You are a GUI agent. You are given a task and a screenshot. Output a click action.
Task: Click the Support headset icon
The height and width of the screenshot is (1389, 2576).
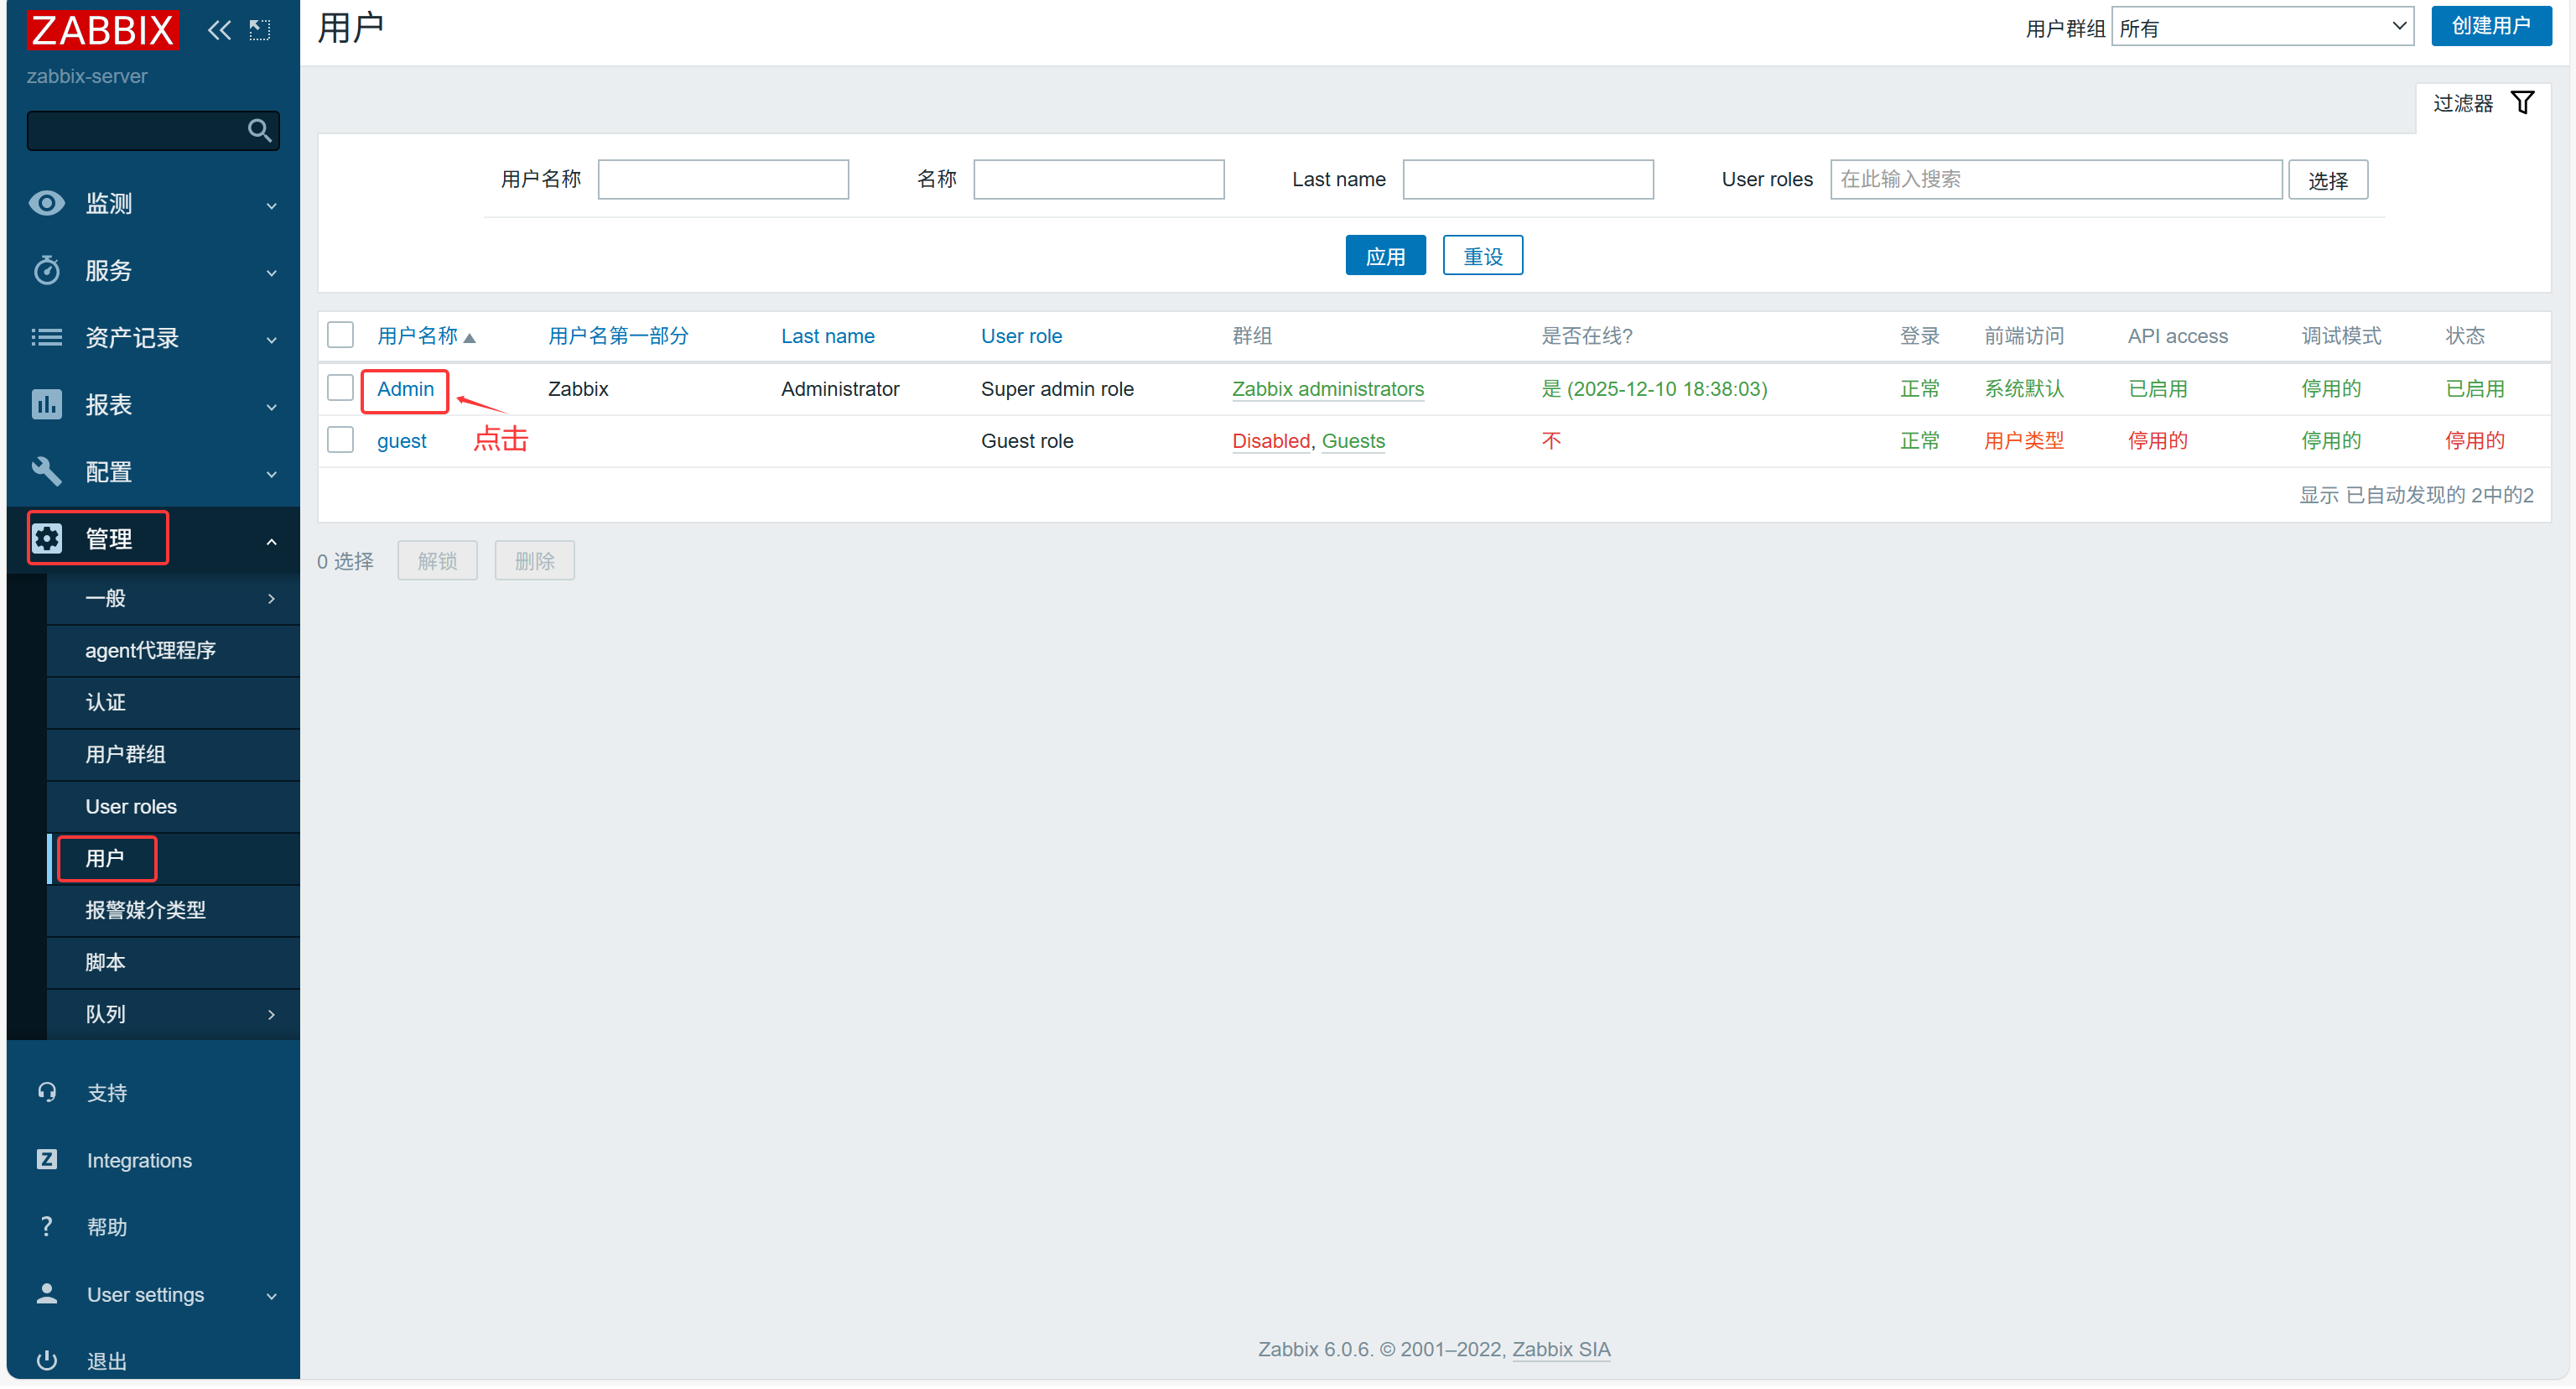(x=47, y=1092)
